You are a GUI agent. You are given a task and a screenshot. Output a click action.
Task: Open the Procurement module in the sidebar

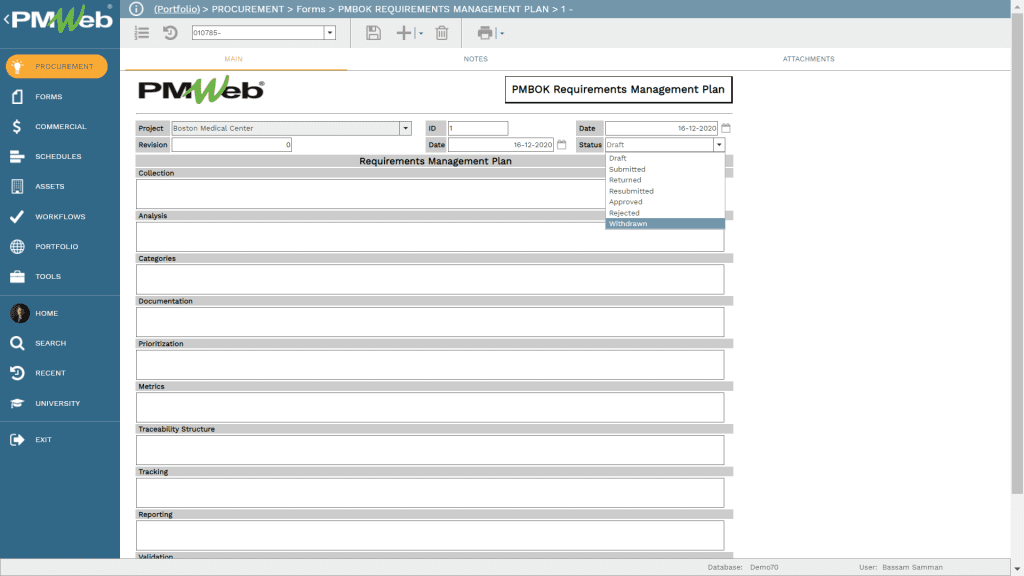coord(57,67)
